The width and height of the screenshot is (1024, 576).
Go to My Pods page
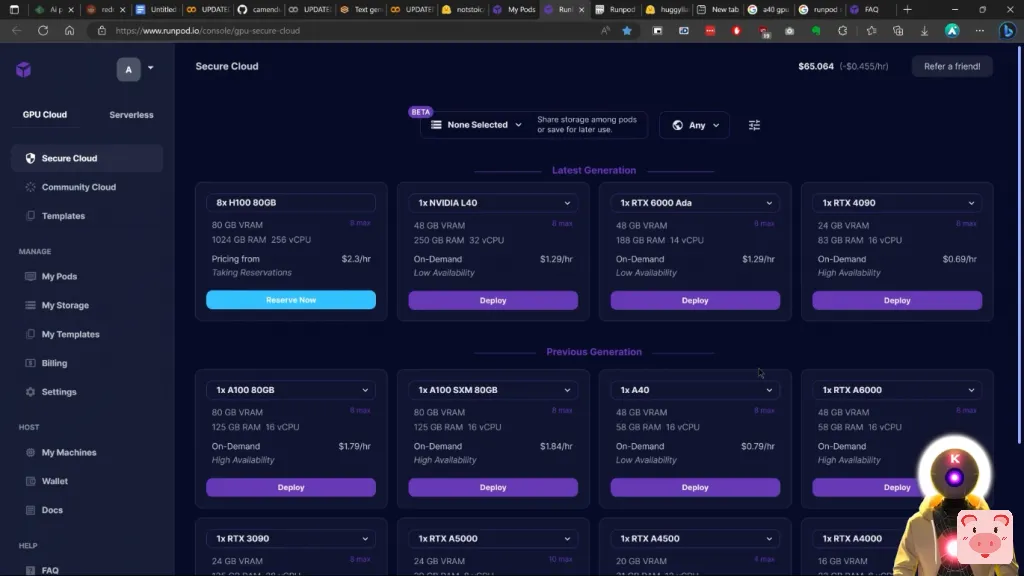(x=59, y=276)
